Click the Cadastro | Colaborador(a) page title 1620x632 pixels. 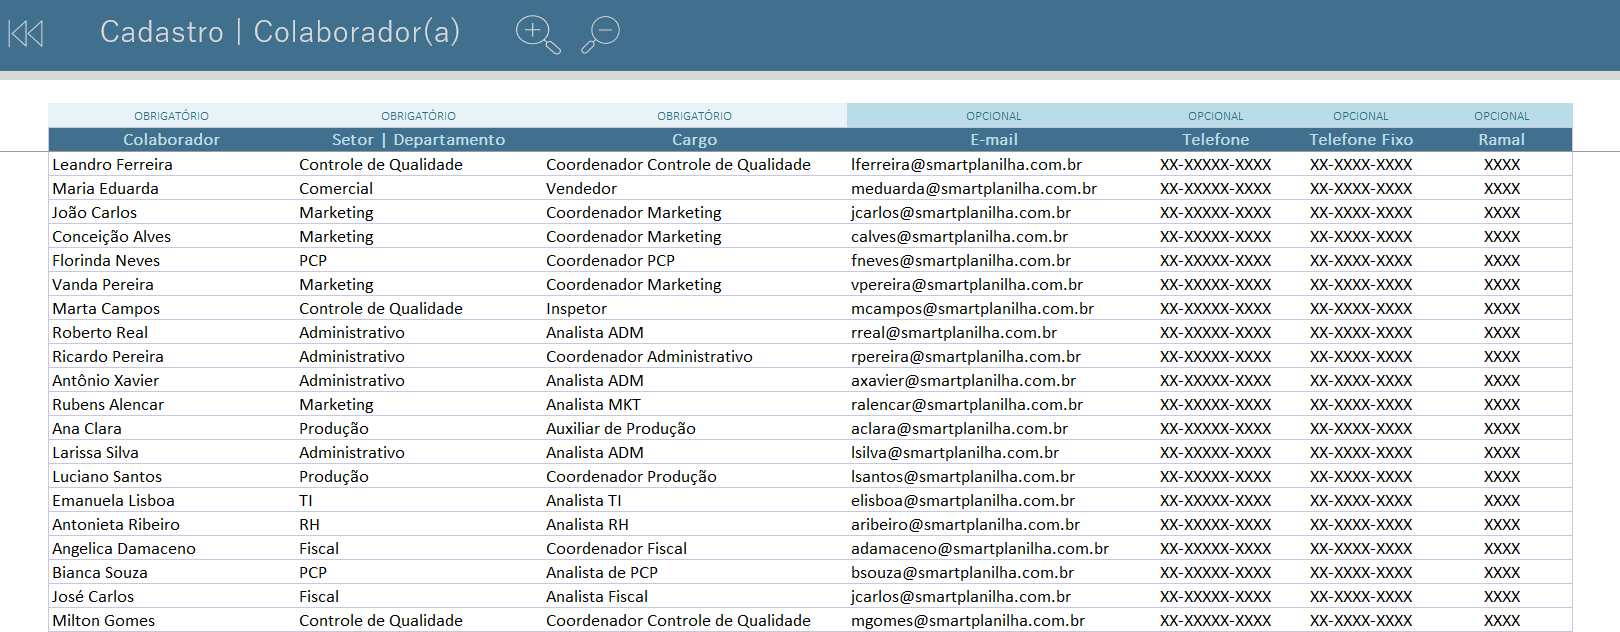pyautogui.click(x=280, y=32)
